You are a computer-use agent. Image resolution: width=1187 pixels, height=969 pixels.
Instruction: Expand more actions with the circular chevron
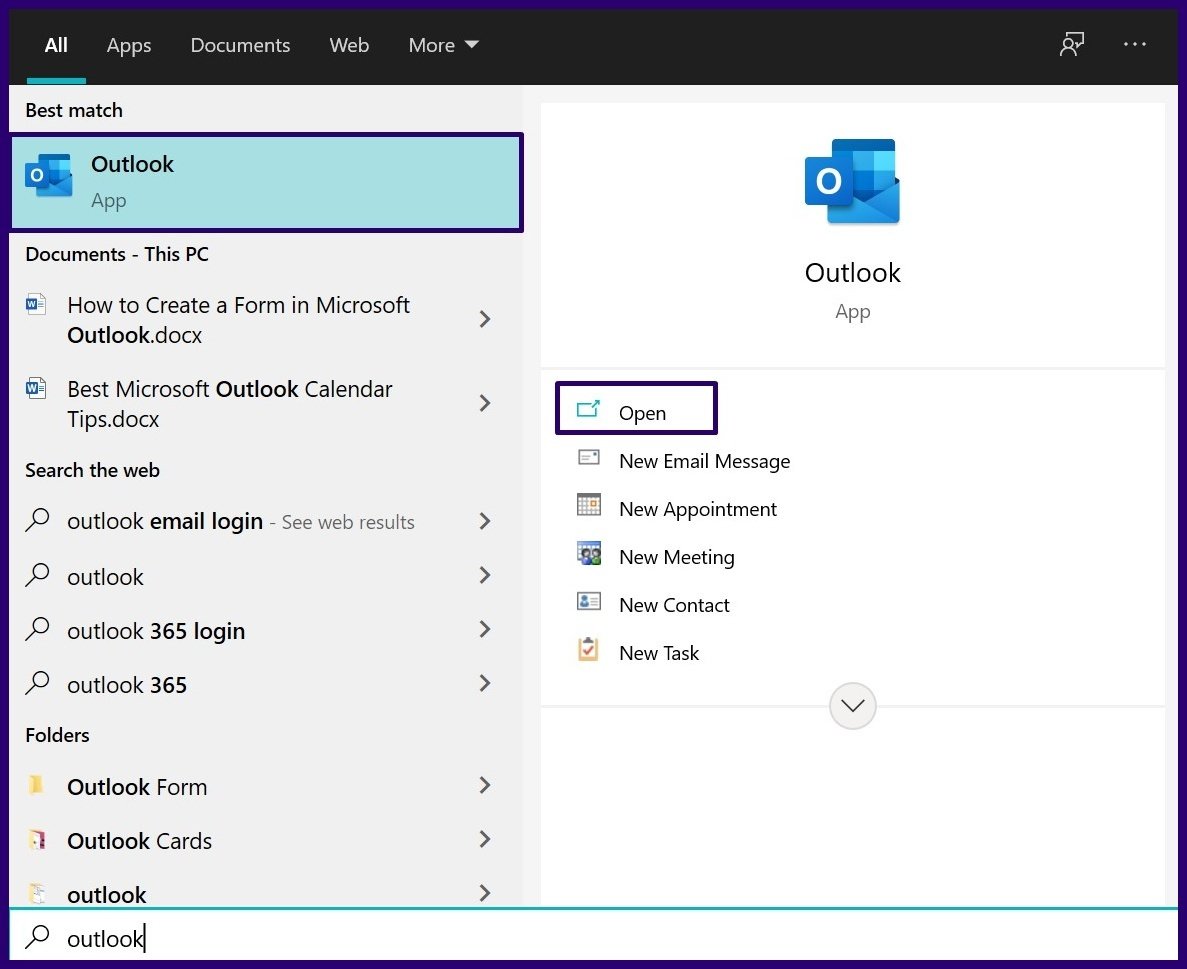853,706
